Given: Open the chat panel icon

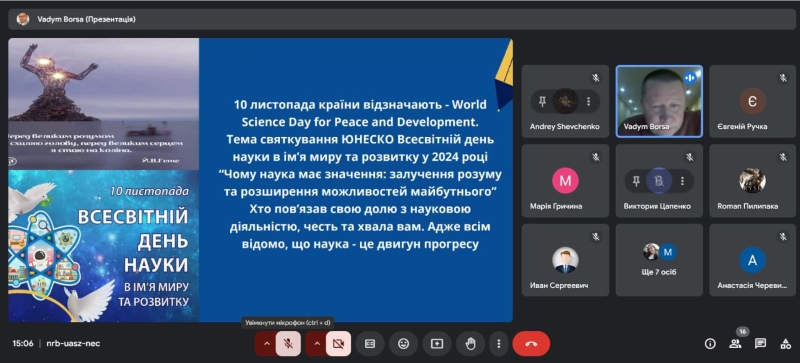Looking at the screenshot, I should 760,344.
